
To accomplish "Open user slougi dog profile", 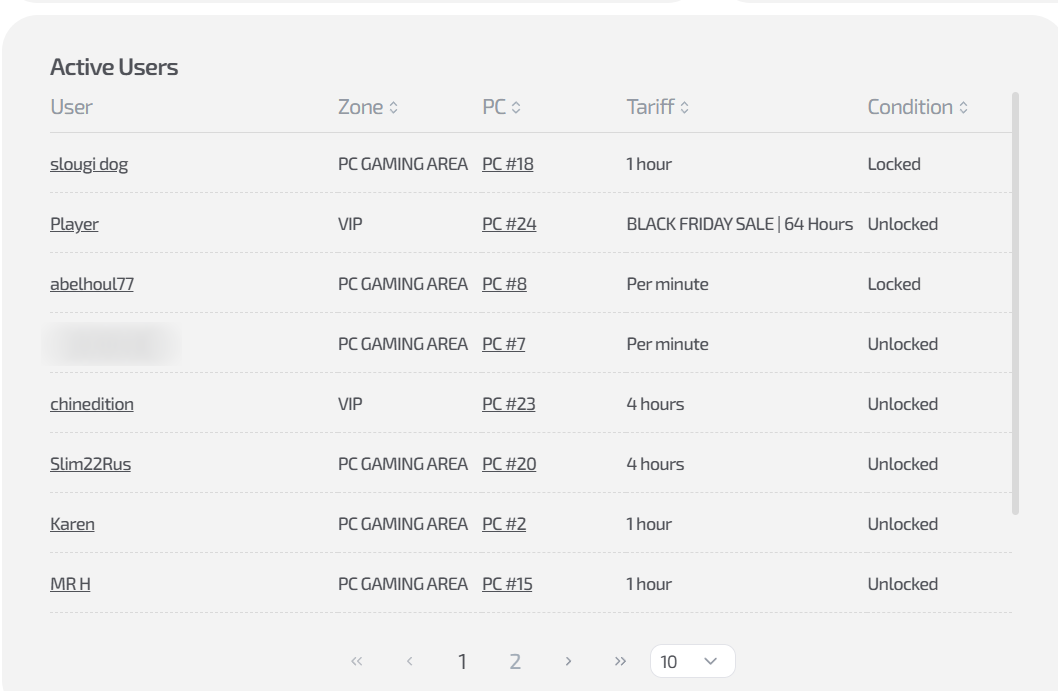I will pos(89,164).
